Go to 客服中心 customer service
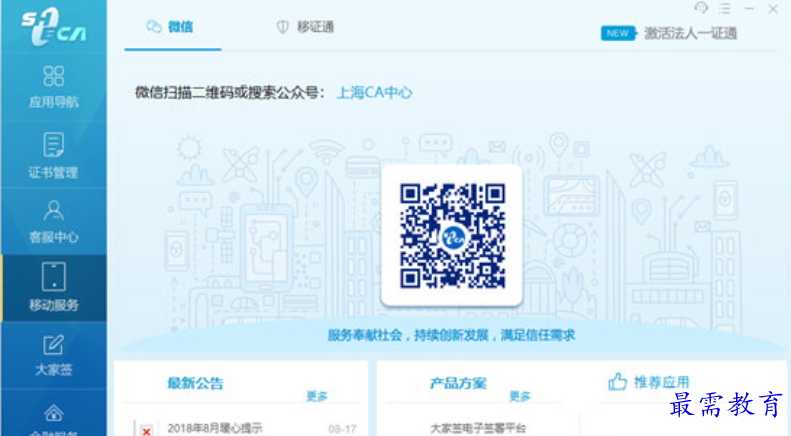Screen dimensions: 791x436 [53, 222]
